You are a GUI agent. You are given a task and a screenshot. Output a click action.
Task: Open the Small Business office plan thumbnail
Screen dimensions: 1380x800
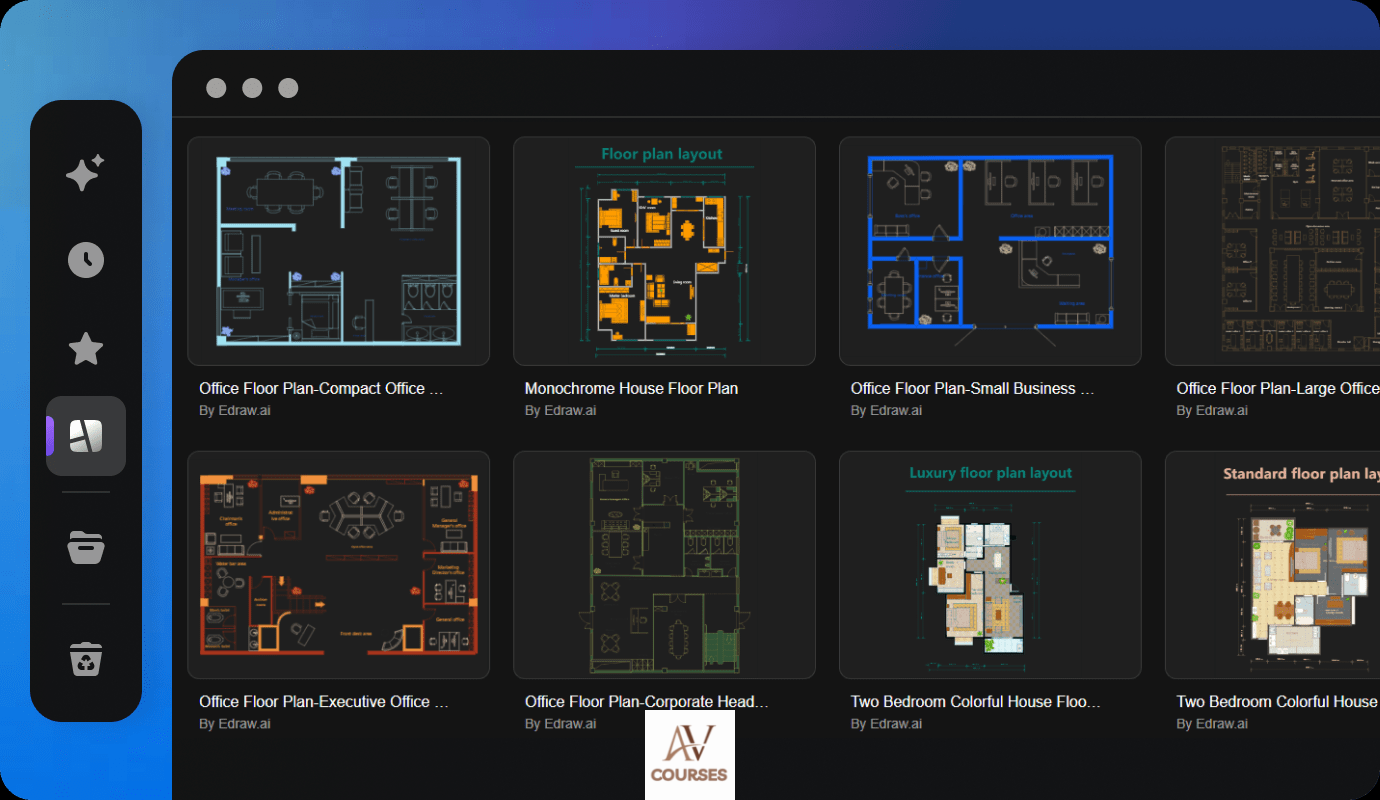pyautogui.click(x=990, y=251)
